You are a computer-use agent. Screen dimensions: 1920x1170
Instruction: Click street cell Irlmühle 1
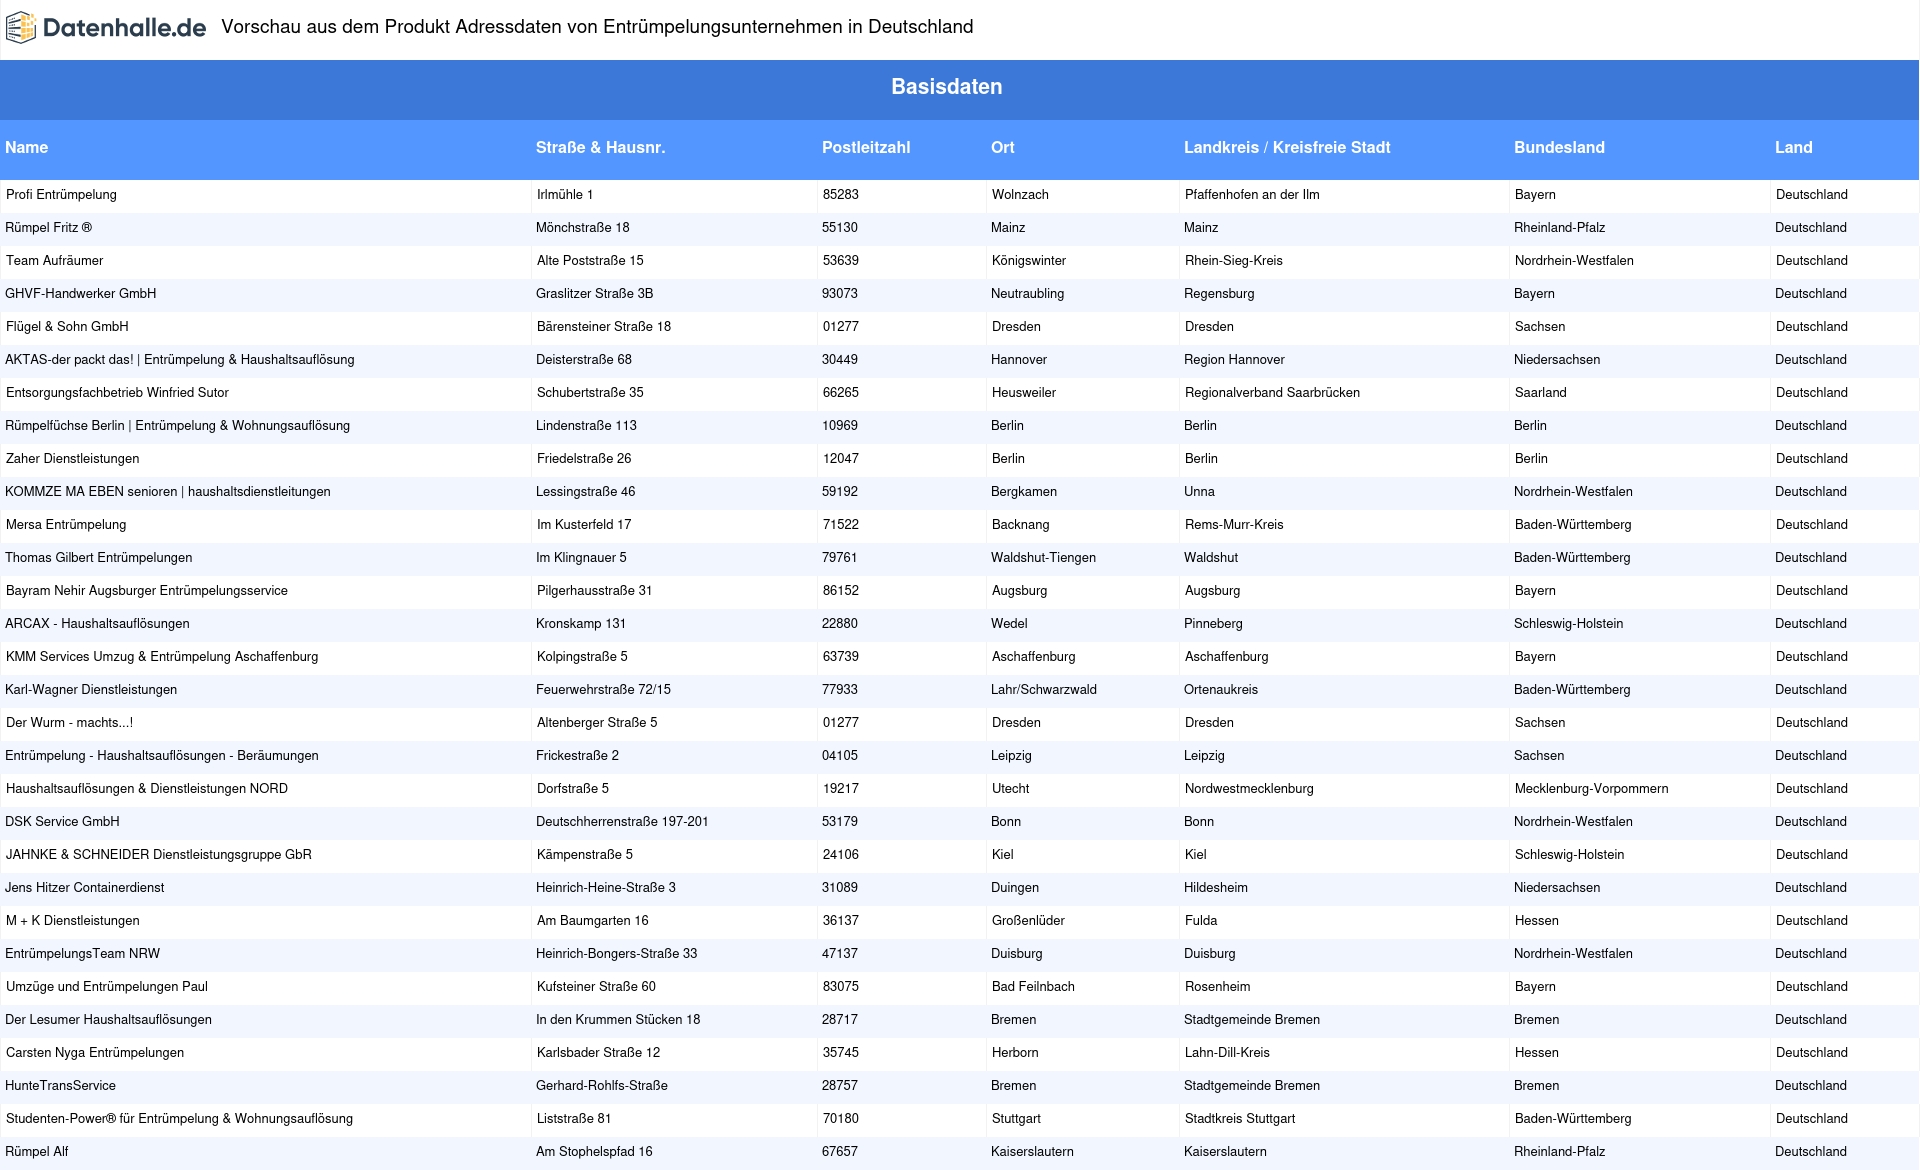[x=565, y=195]
